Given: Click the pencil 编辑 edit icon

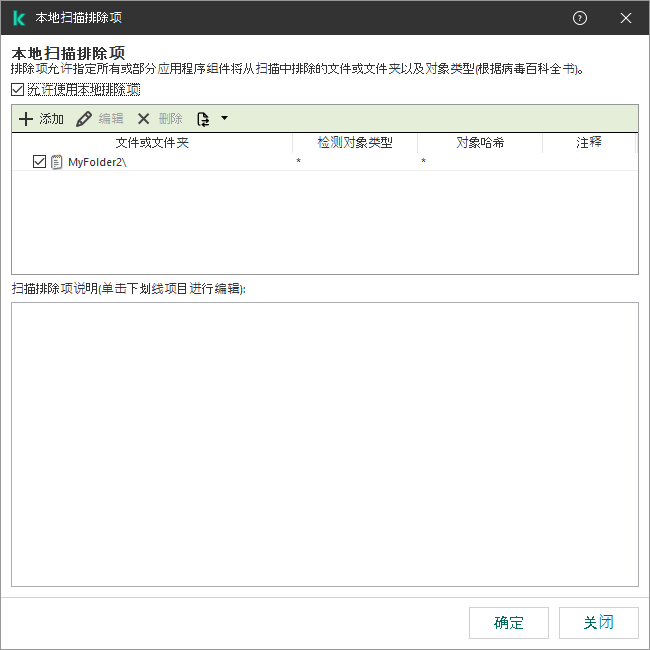Looking at the screenshot, I should [84, 119].
